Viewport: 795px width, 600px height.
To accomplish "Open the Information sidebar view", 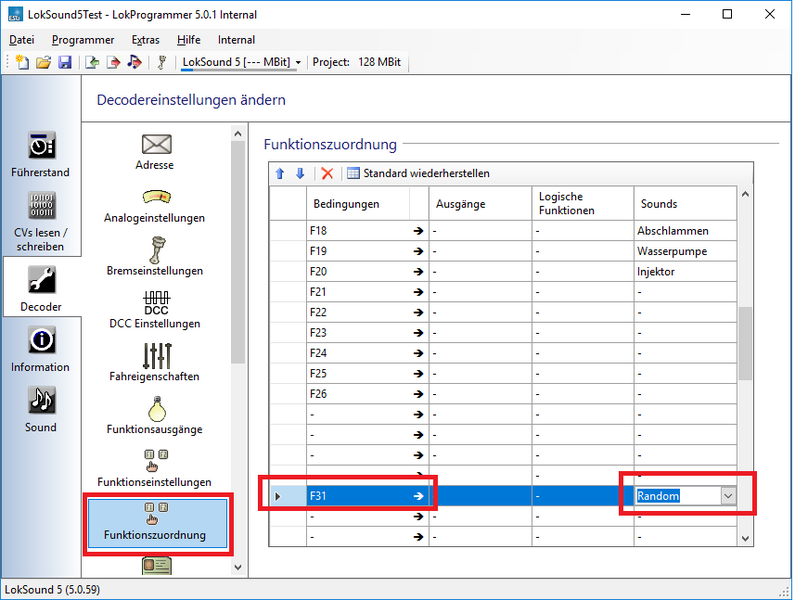I will click(x=41, y=349).
